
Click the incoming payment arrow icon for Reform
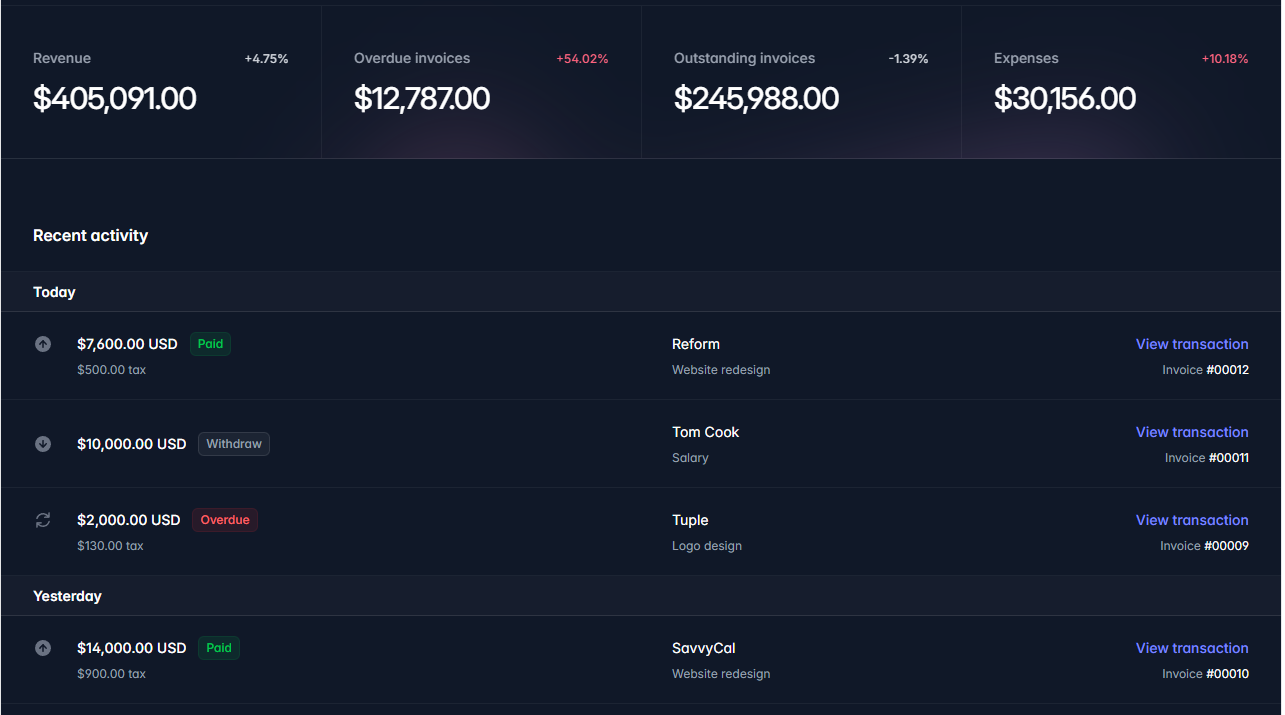tap(42, 344)
